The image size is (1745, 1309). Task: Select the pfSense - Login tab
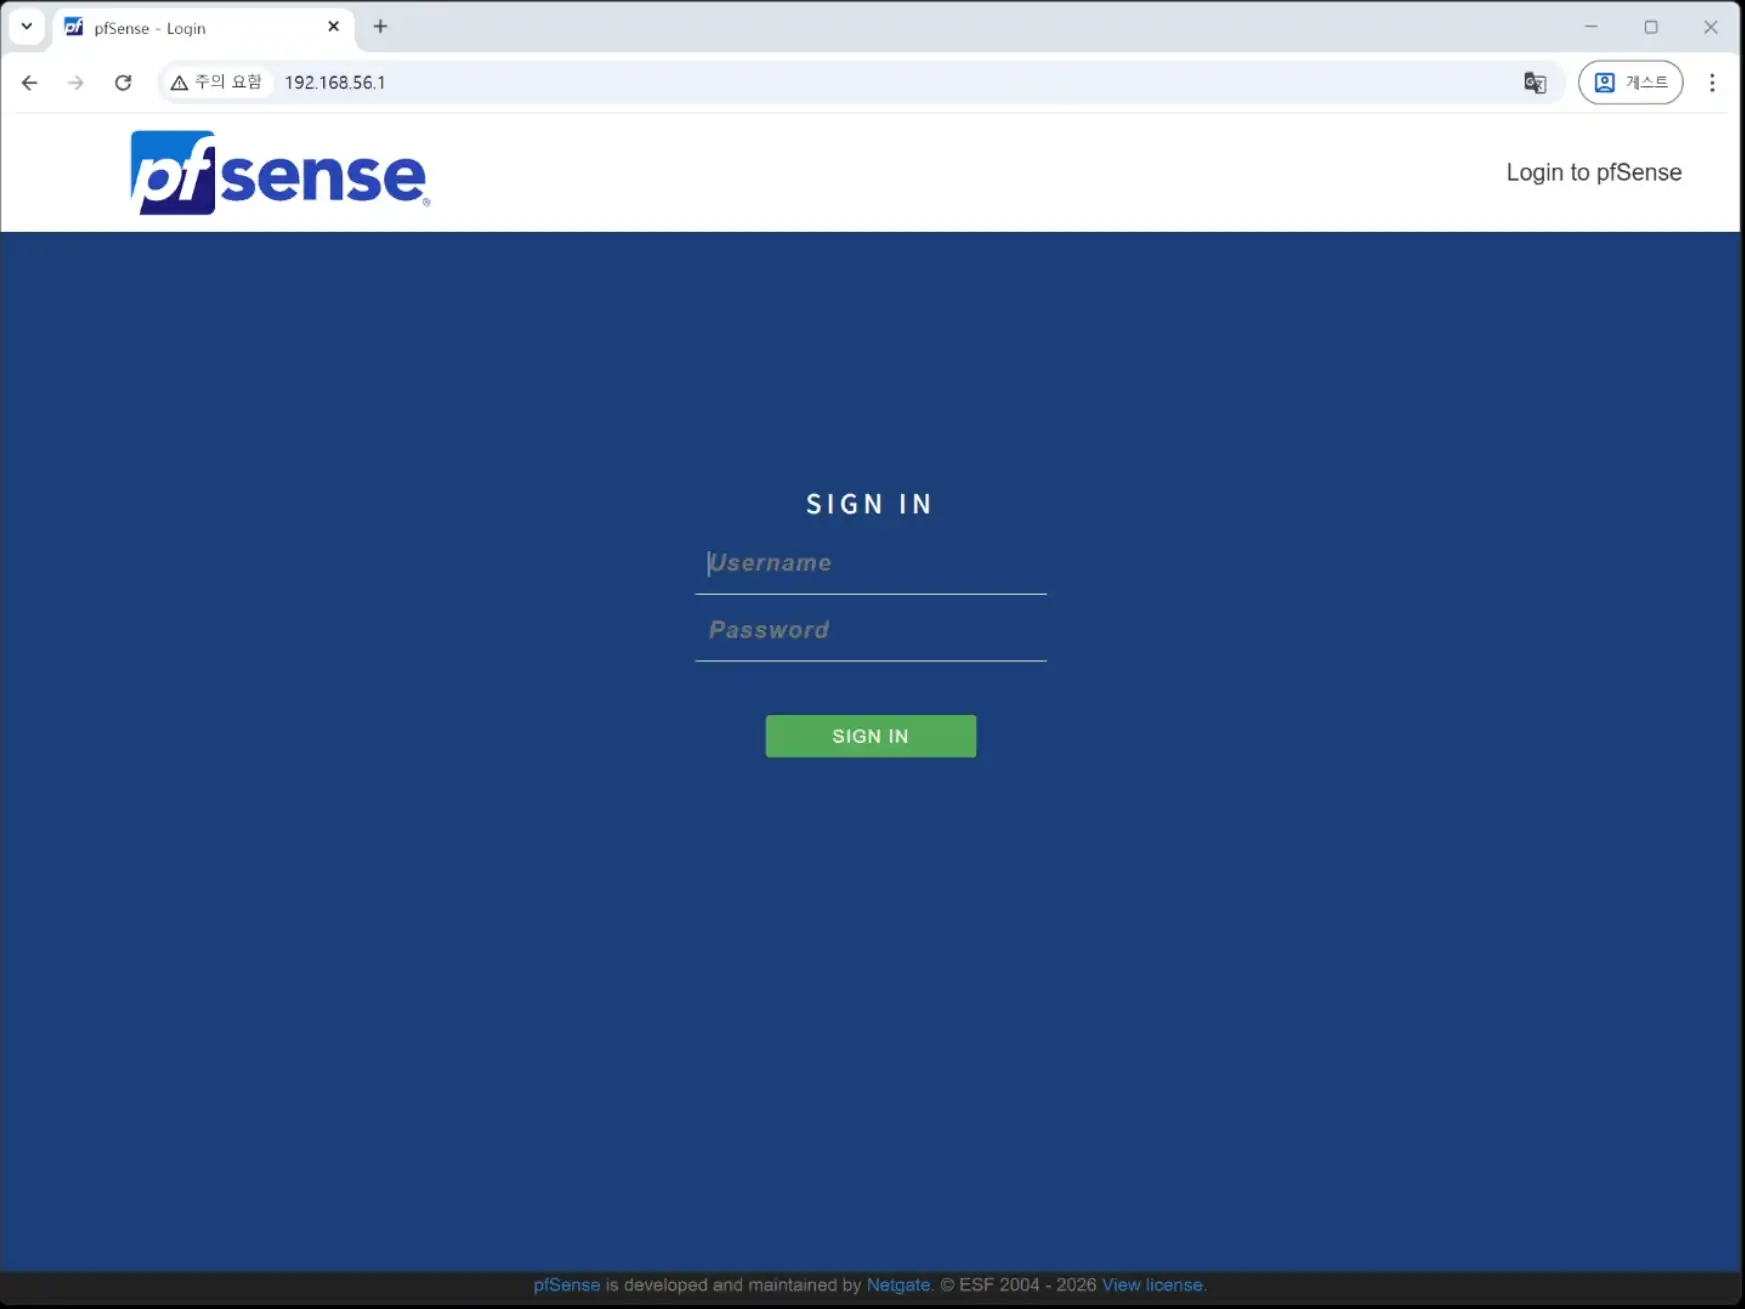pyautogui.click(x=190, y=28)
